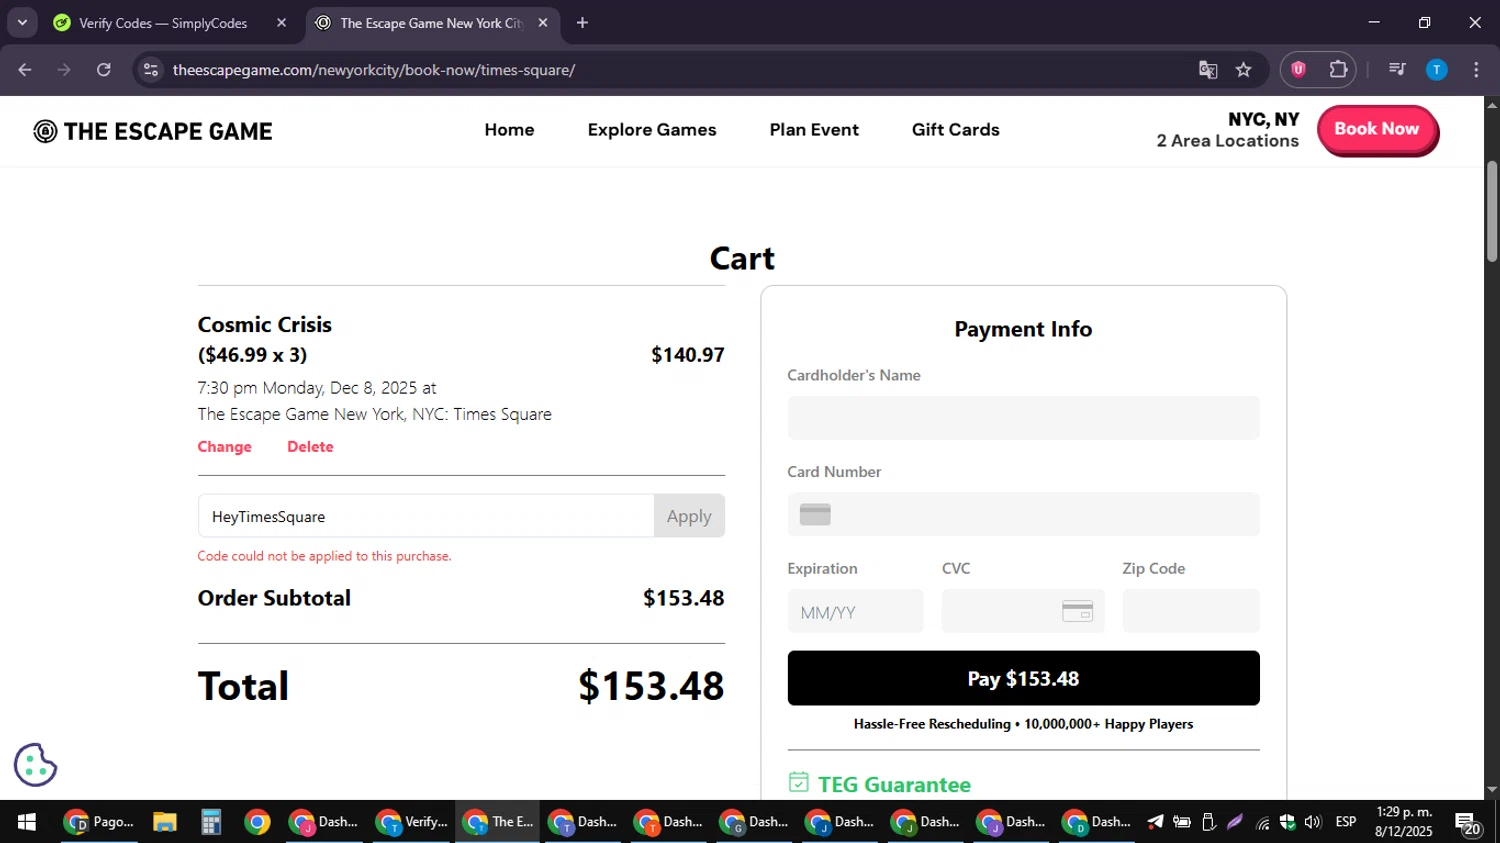
Task: Click The Escape Game logo
Action: [x=153, y=131]
